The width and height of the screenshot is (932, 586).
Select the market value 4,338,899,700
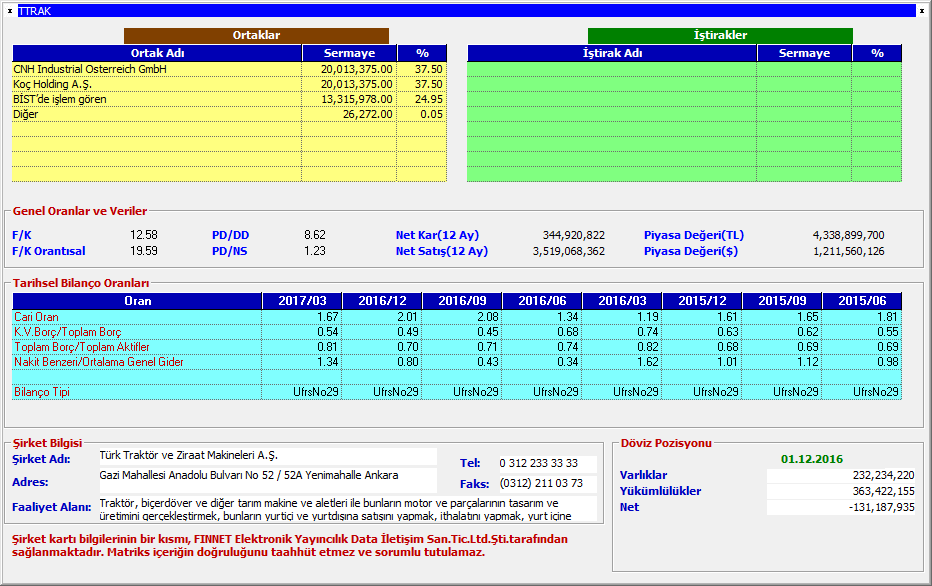[x=849, y=235]
